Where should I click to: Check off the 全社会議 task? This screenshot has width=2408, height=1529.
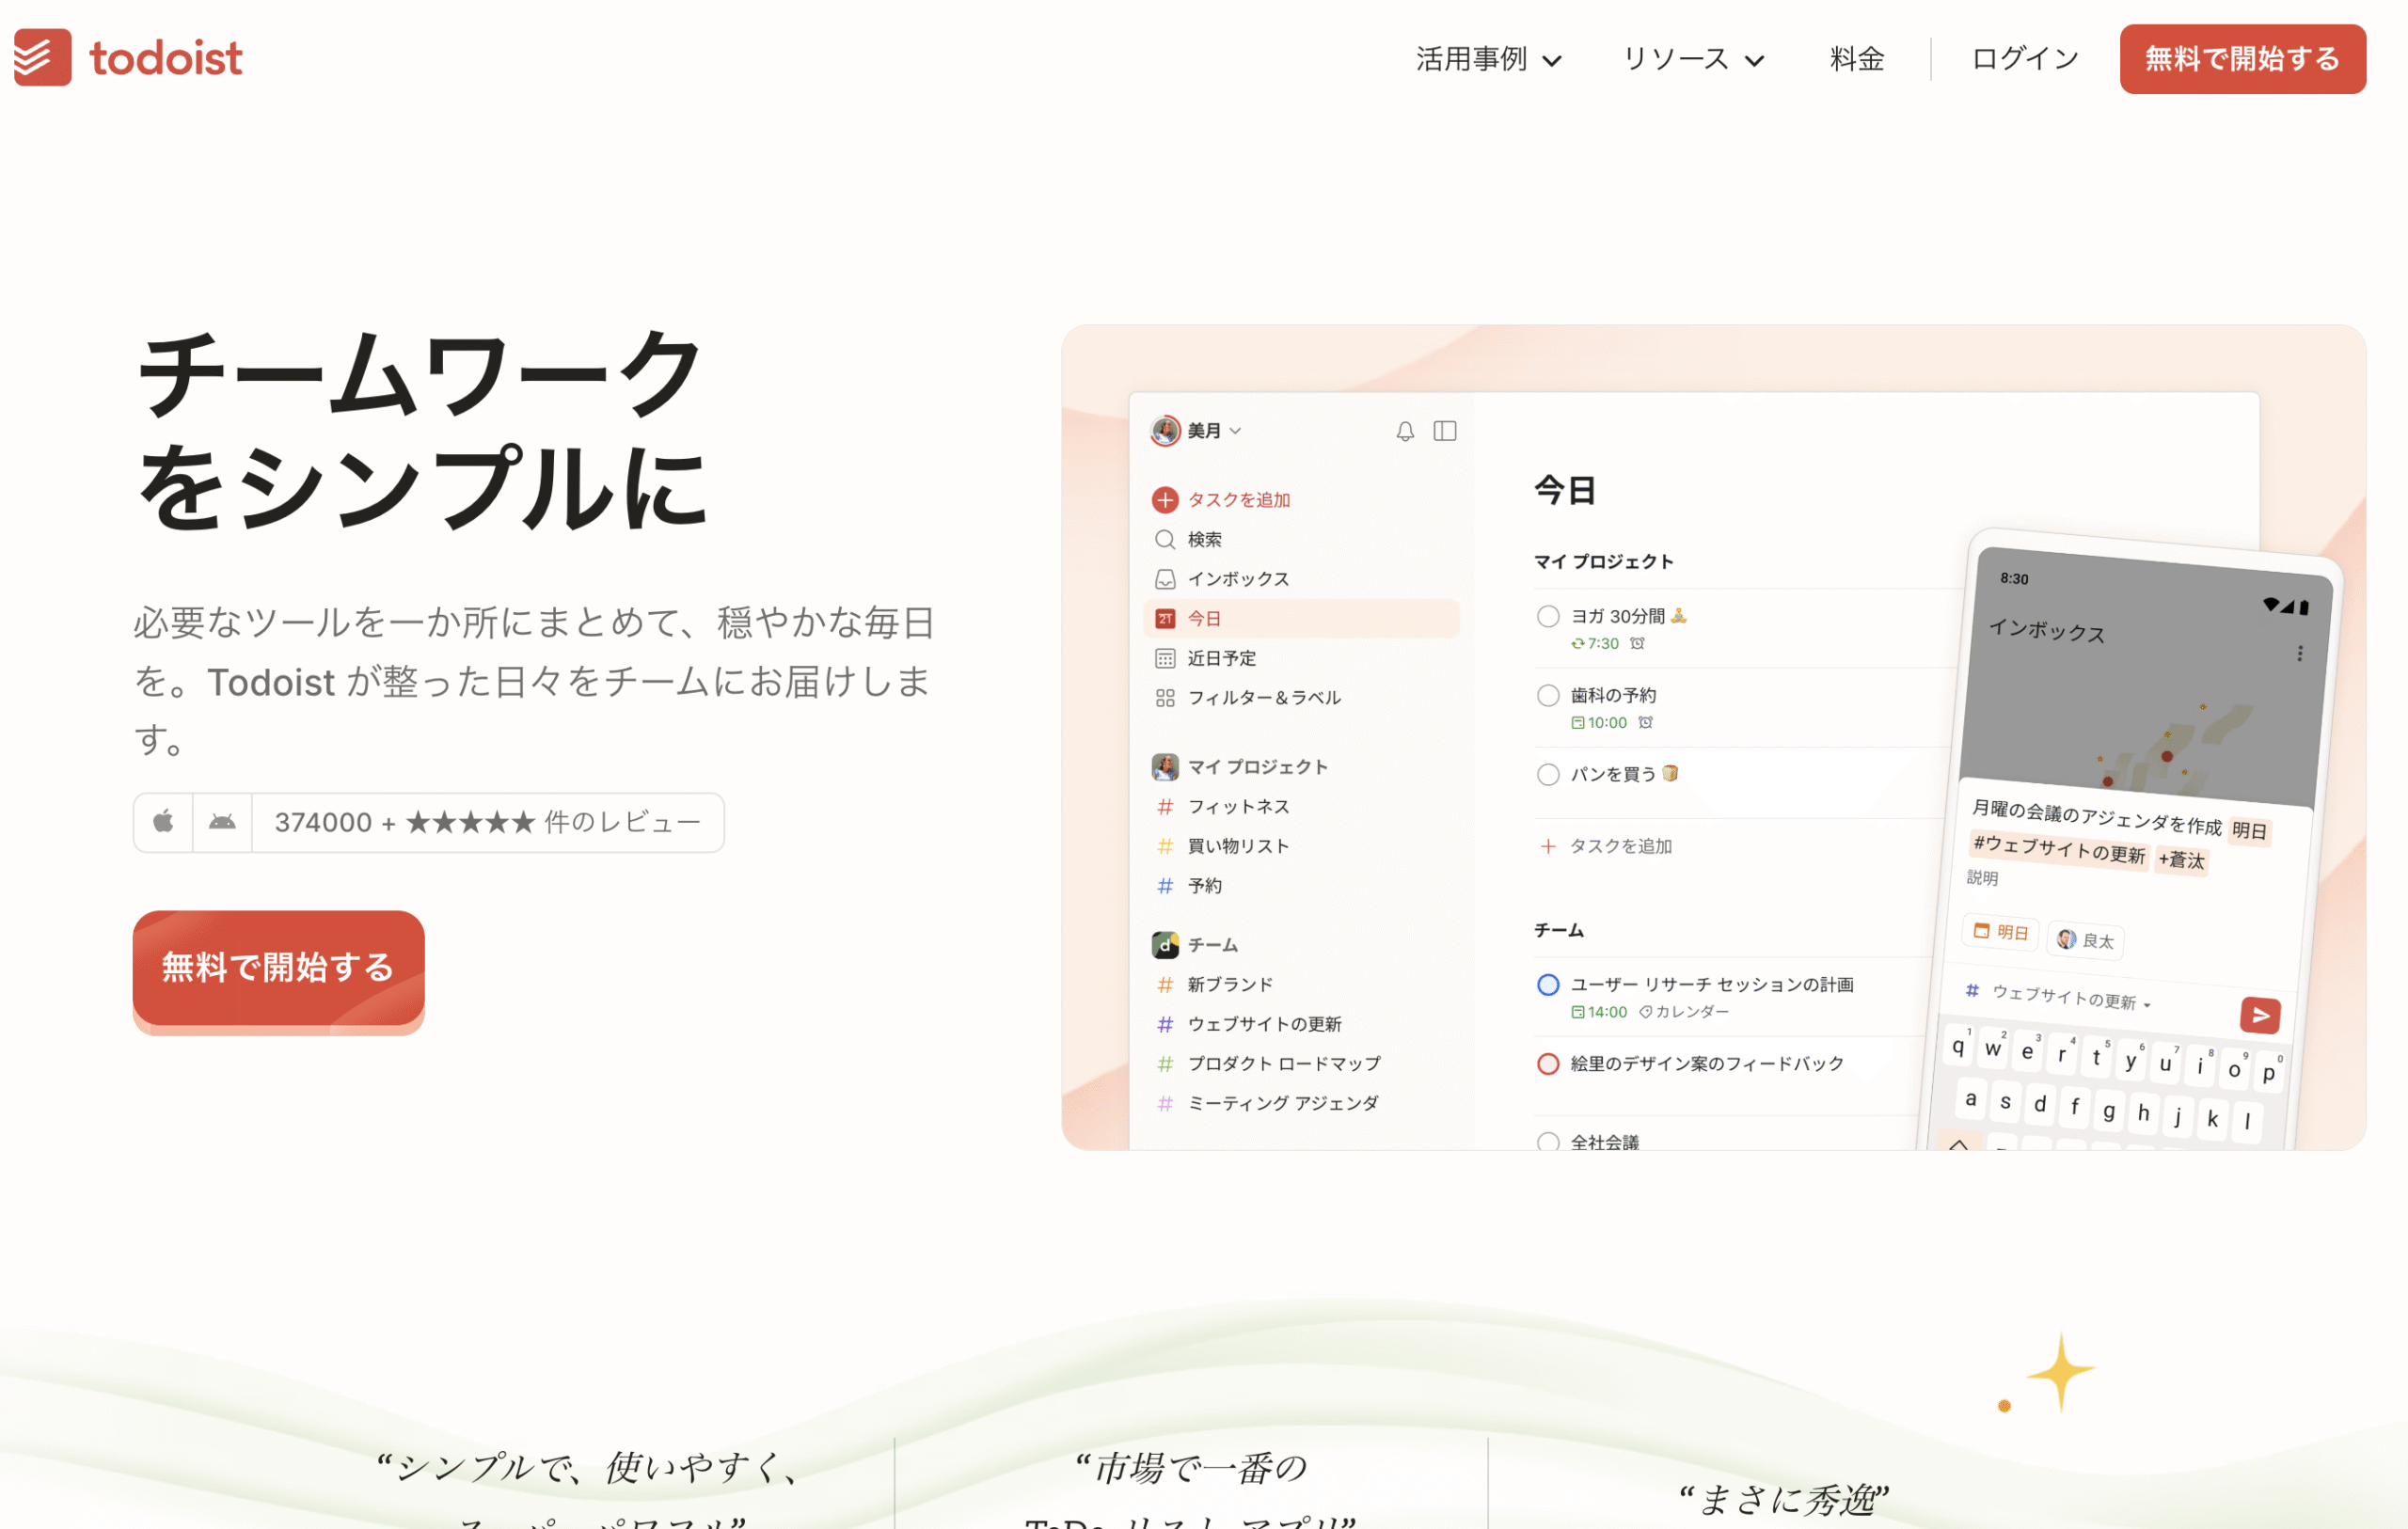1548,1141
